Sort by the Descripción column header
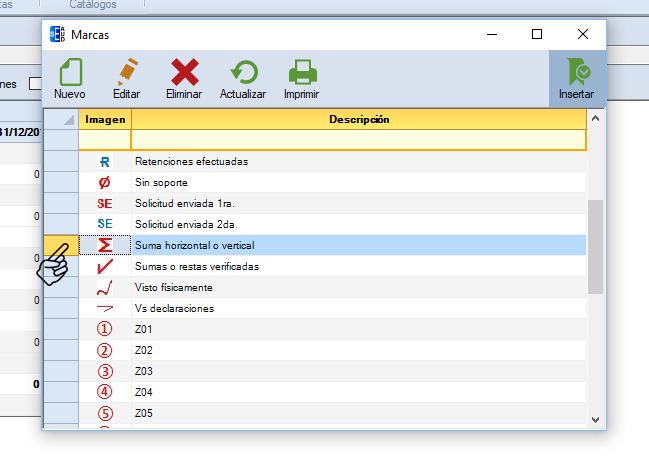649x456 pixels. coord(358,120)
